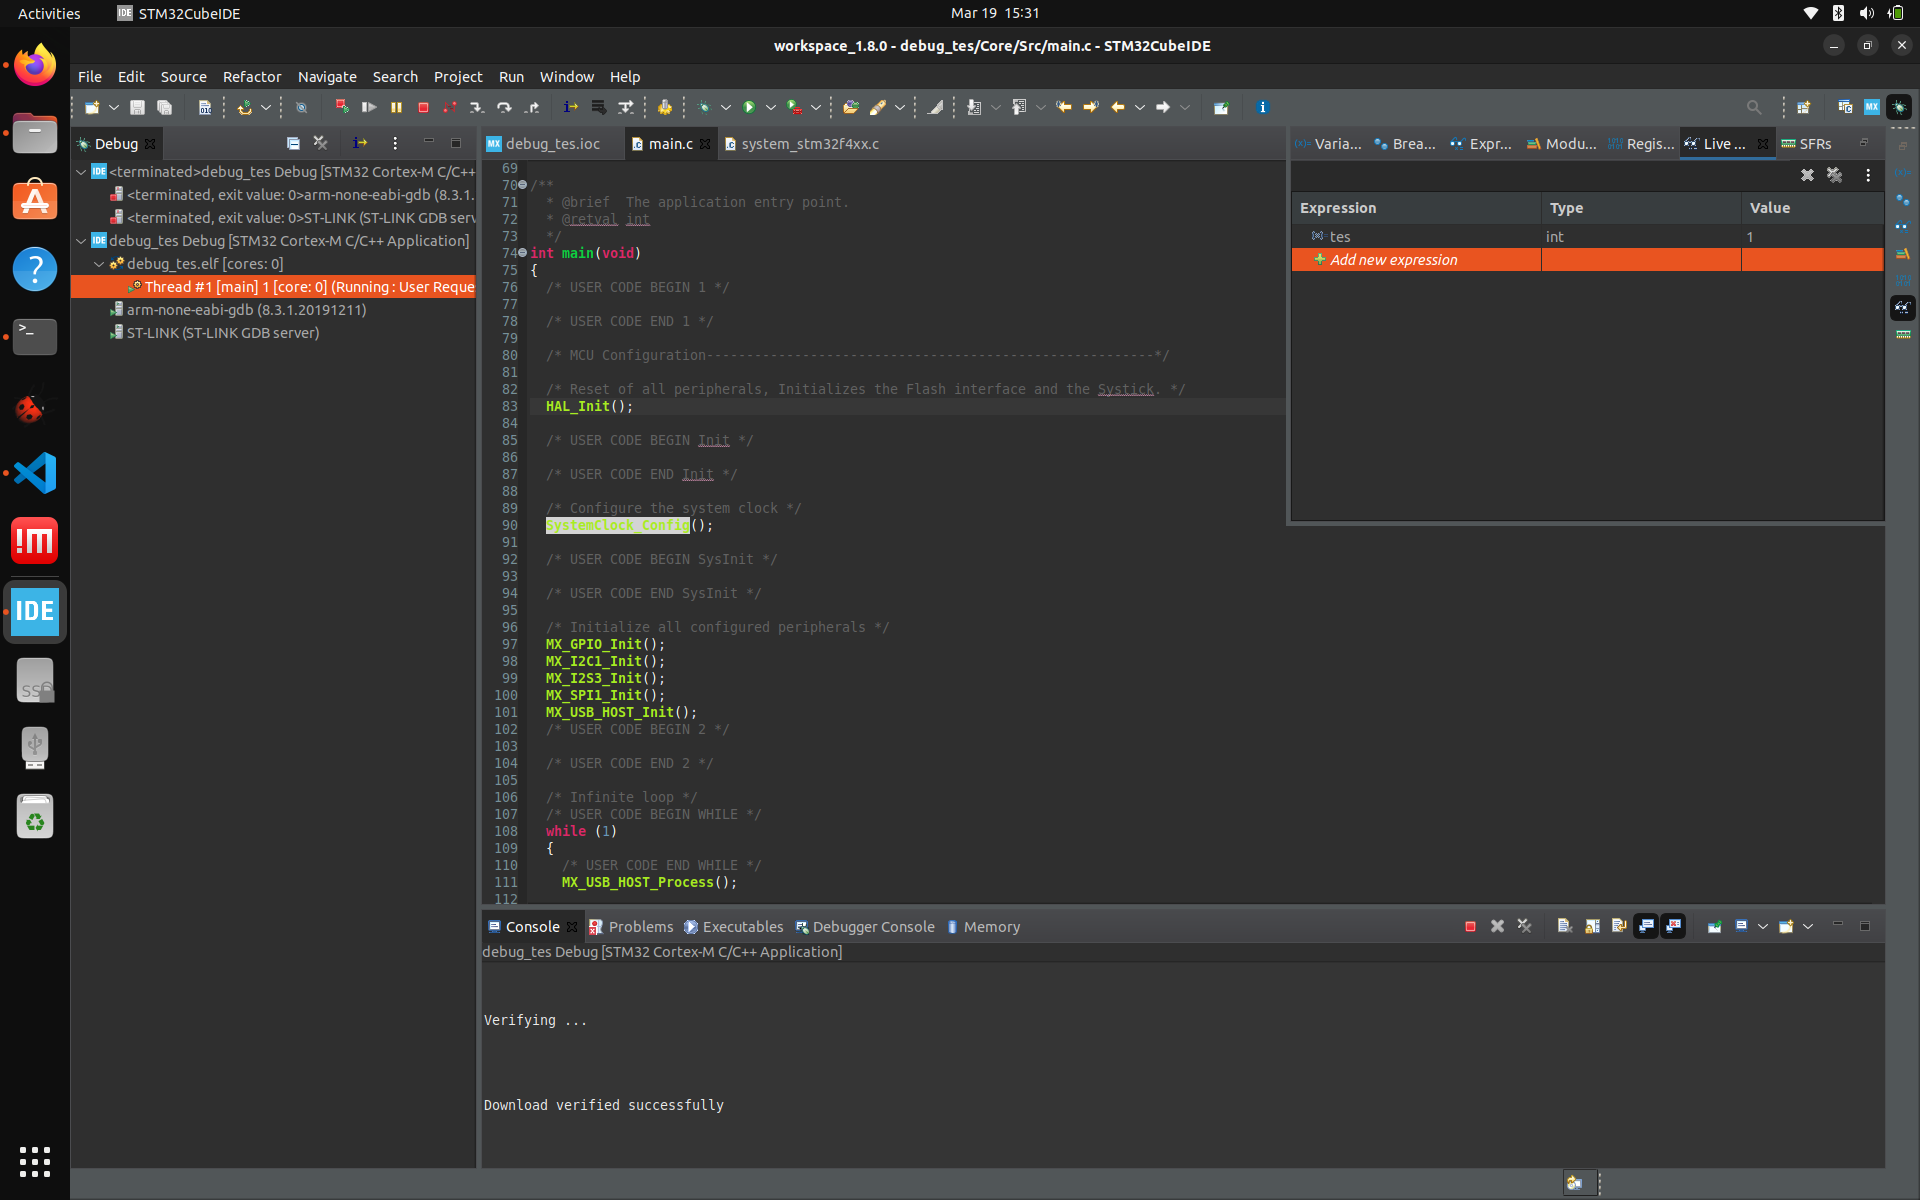Pause execution with the Suspend icon
Viewport: 1920px width, 1200px height.
tap(396, 107)
